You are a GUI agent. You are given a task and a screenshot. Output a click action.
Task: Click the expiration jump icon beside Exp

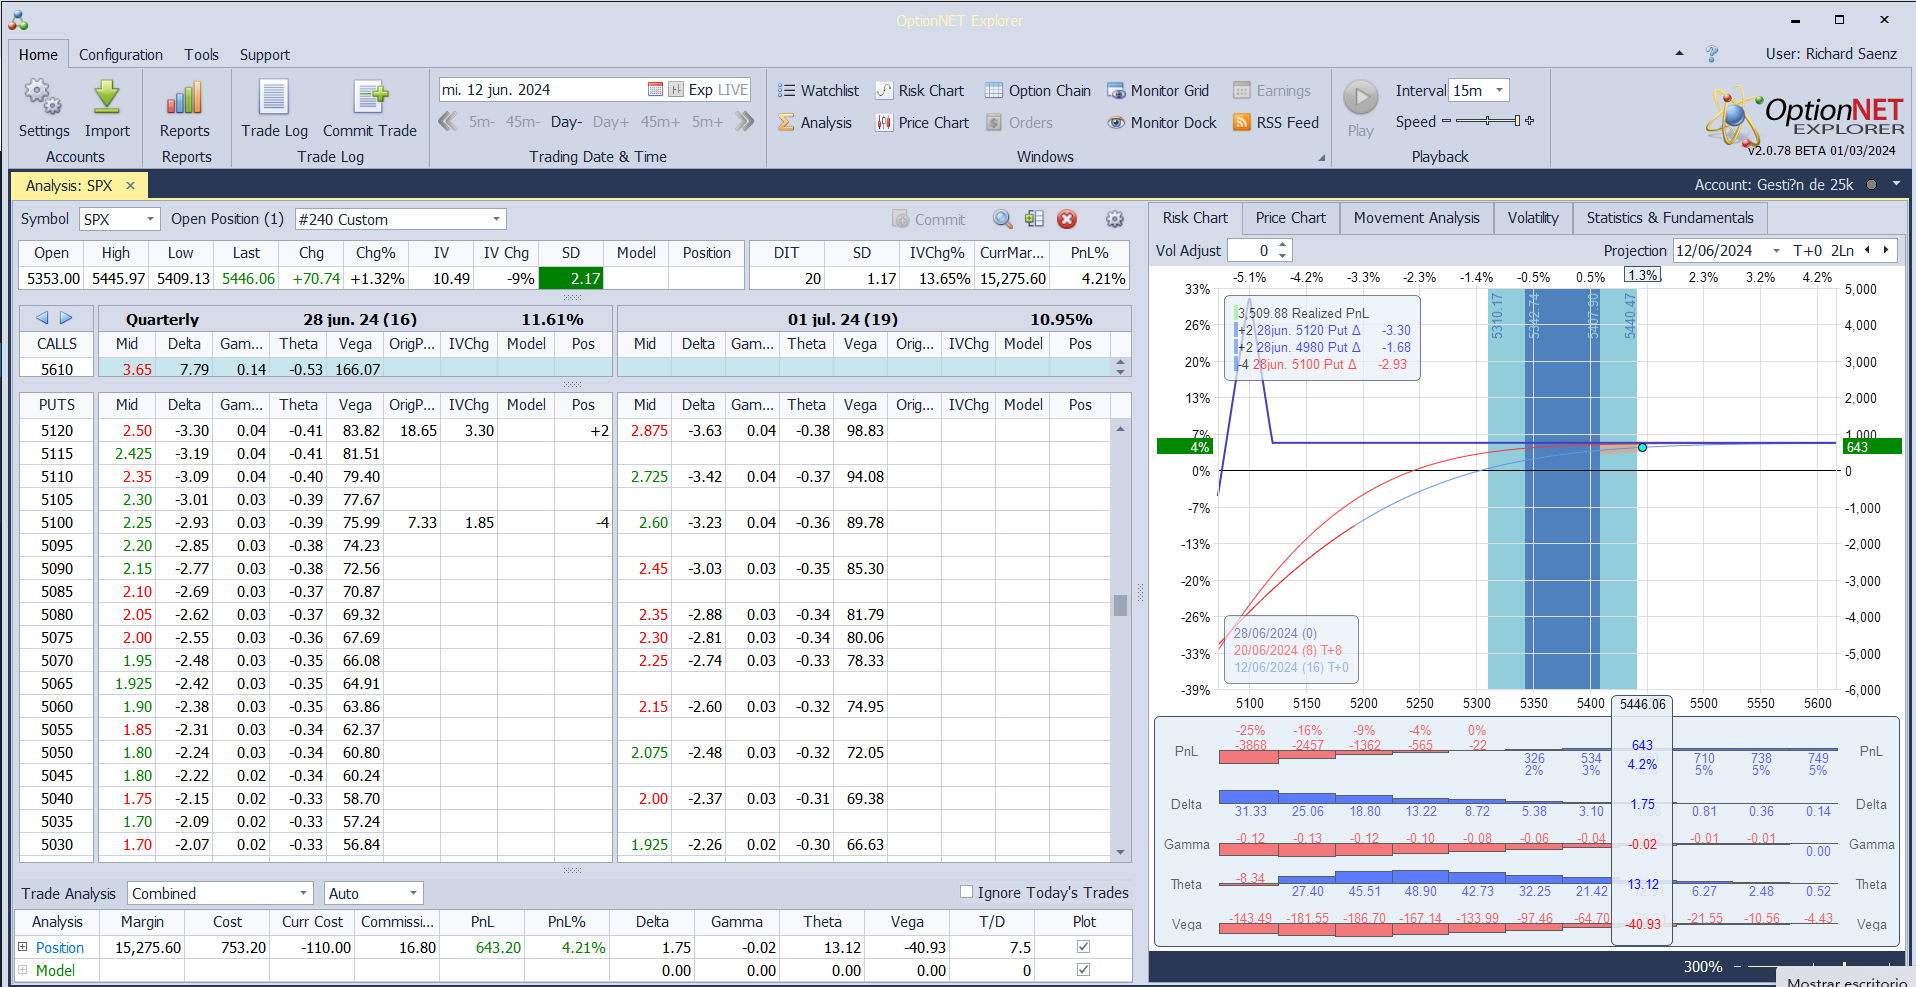point(676,90)
